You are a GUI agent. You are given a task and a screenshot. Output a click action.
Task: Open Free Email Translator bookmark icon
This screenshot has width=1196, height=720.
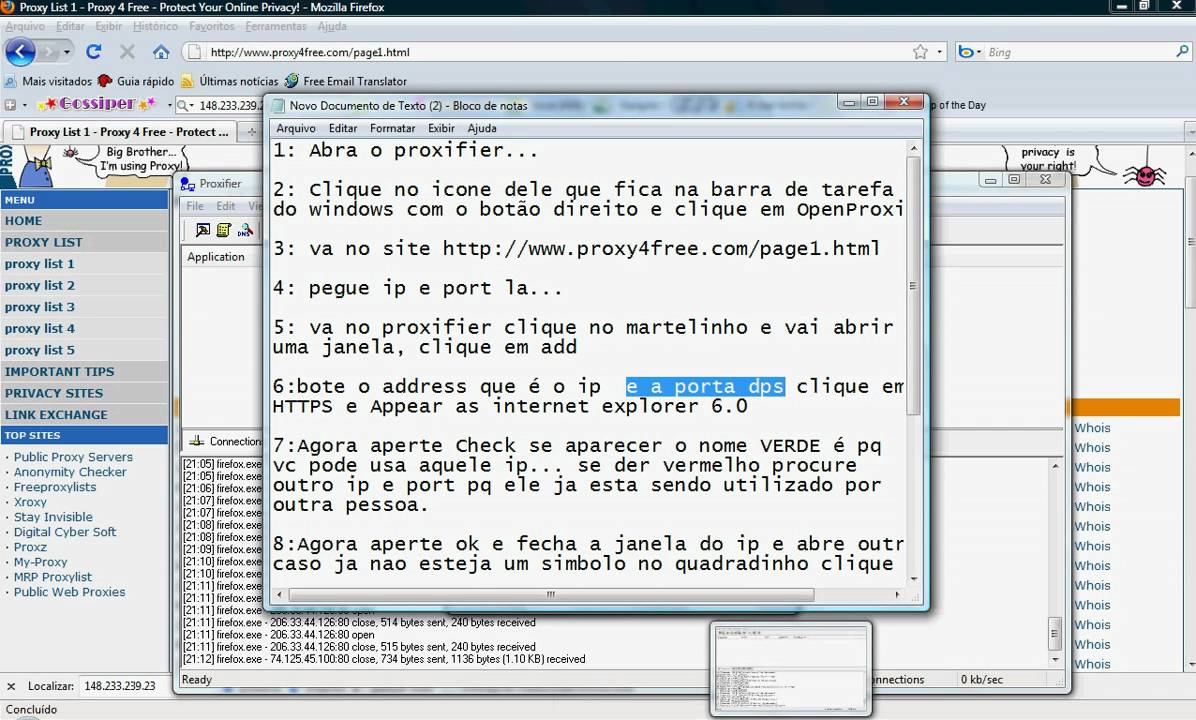pyautogui.click(x=291, y=81)
